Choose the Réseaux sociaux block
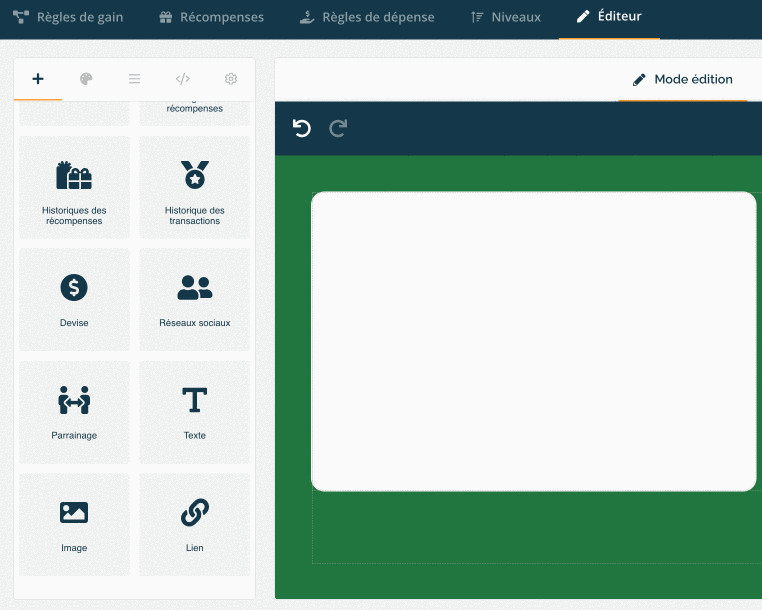This screenshot has height=610, width=762. [195, 299]
